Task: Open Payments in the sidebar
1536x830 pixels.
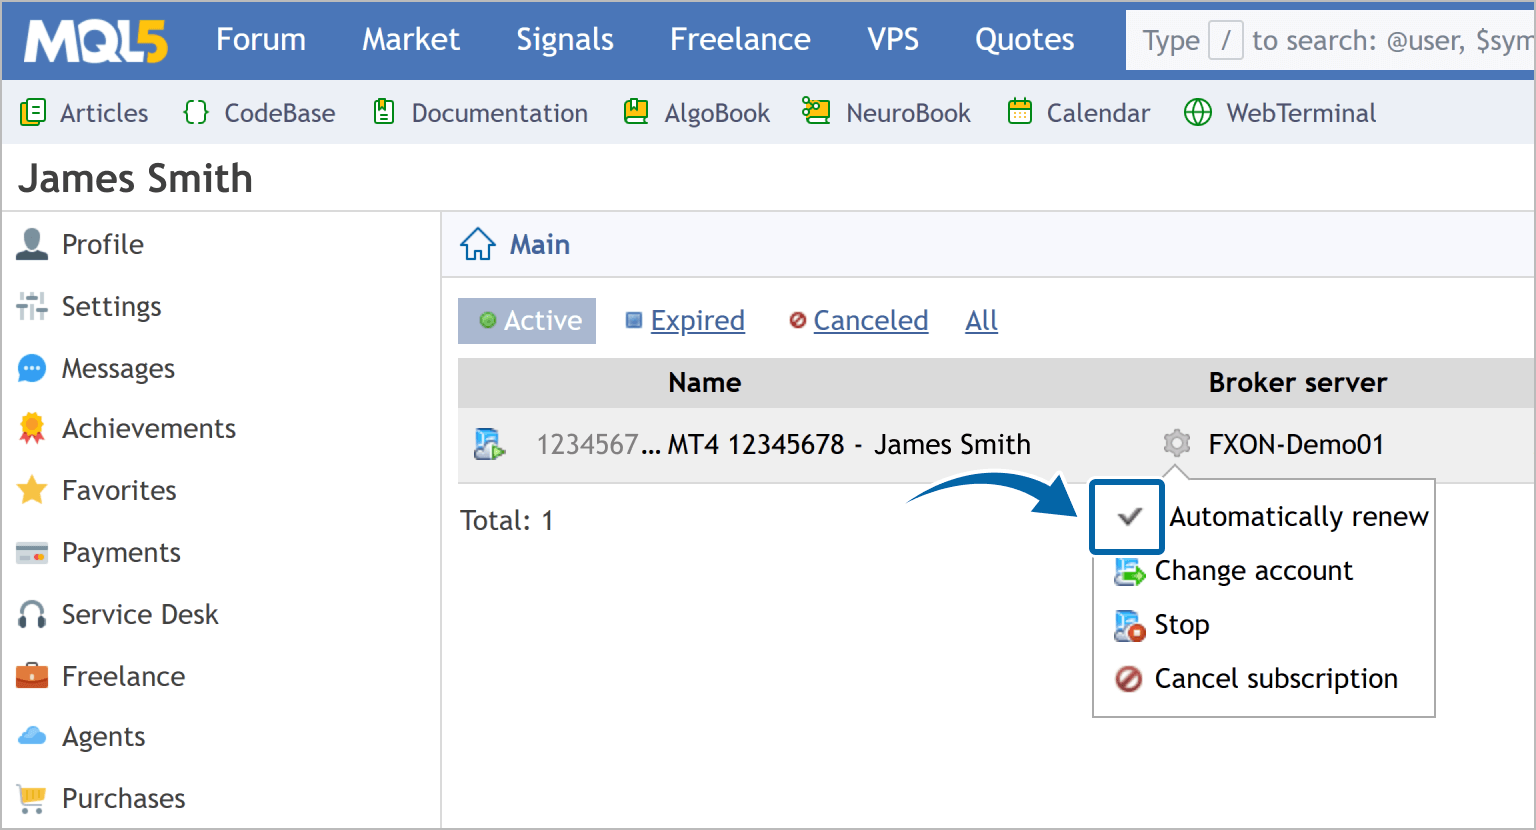Action: tap(121, 553)
